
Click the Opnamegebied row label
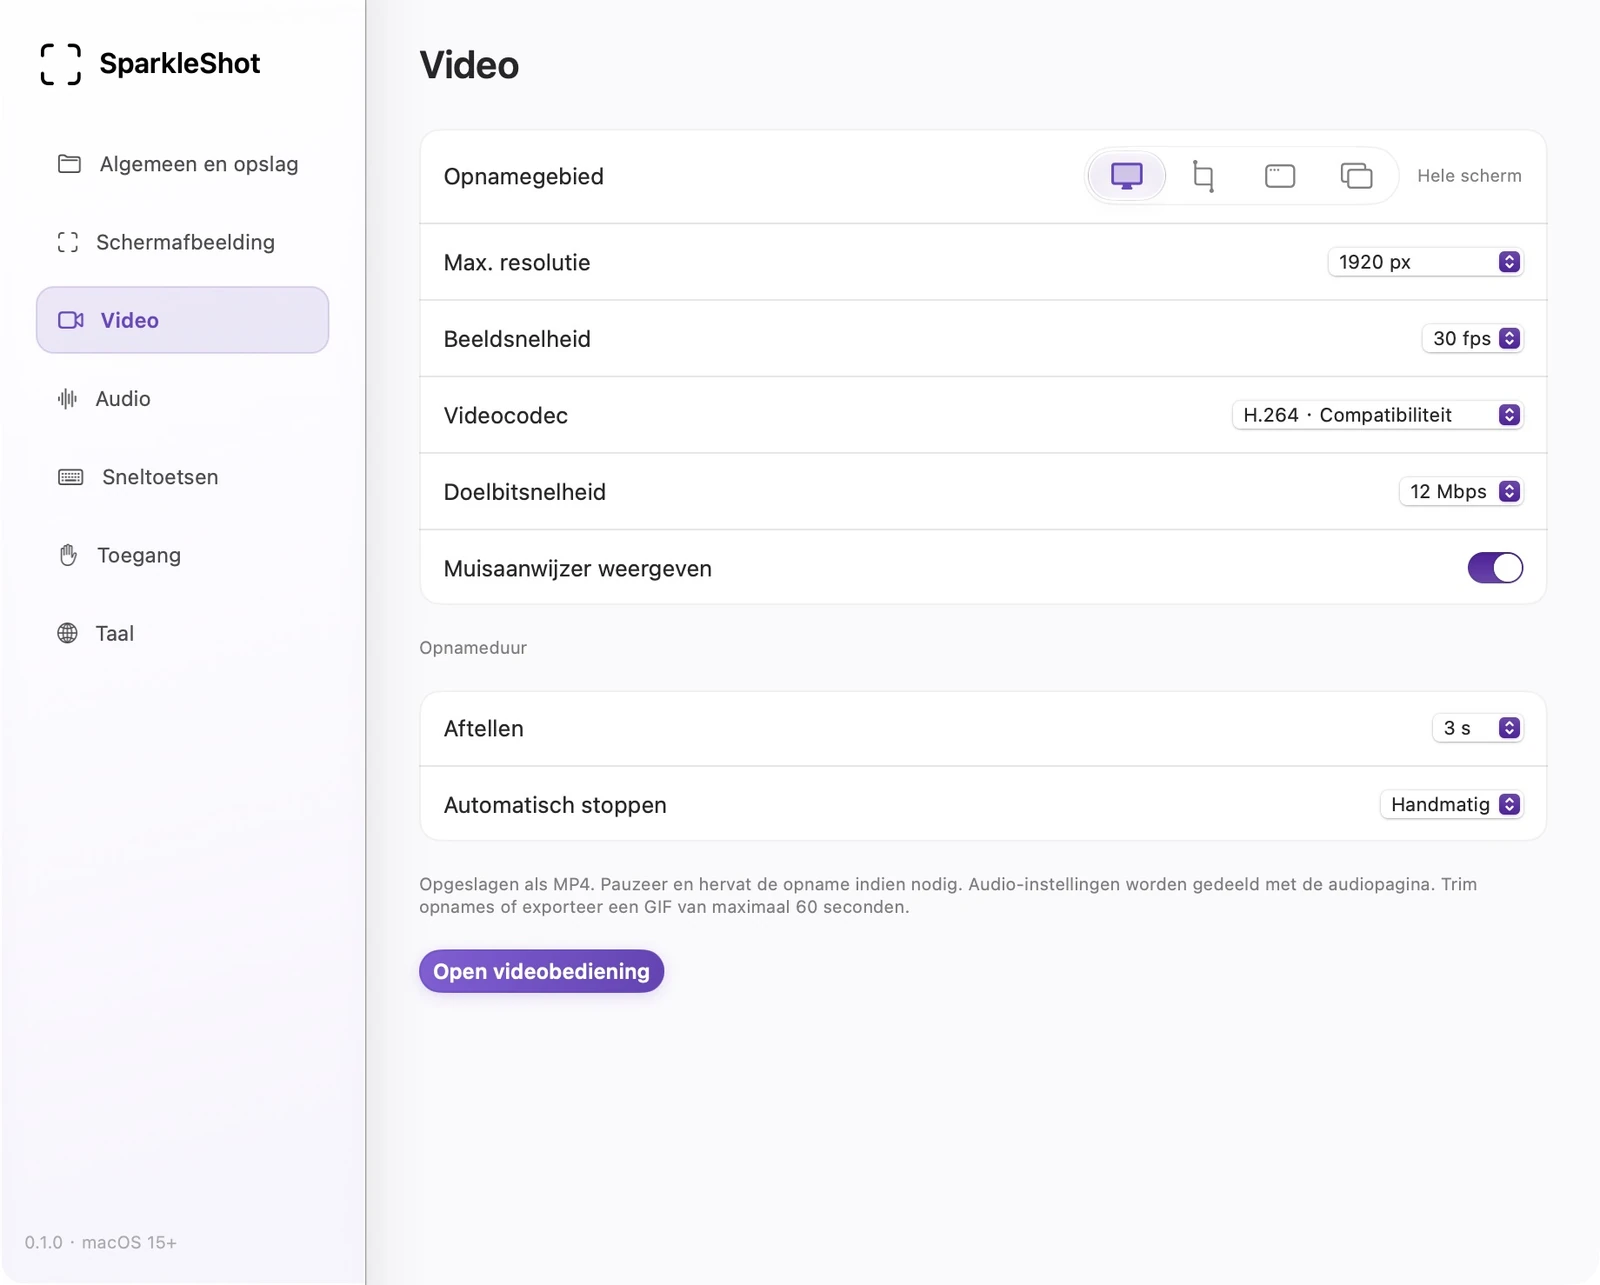(524, 177)
